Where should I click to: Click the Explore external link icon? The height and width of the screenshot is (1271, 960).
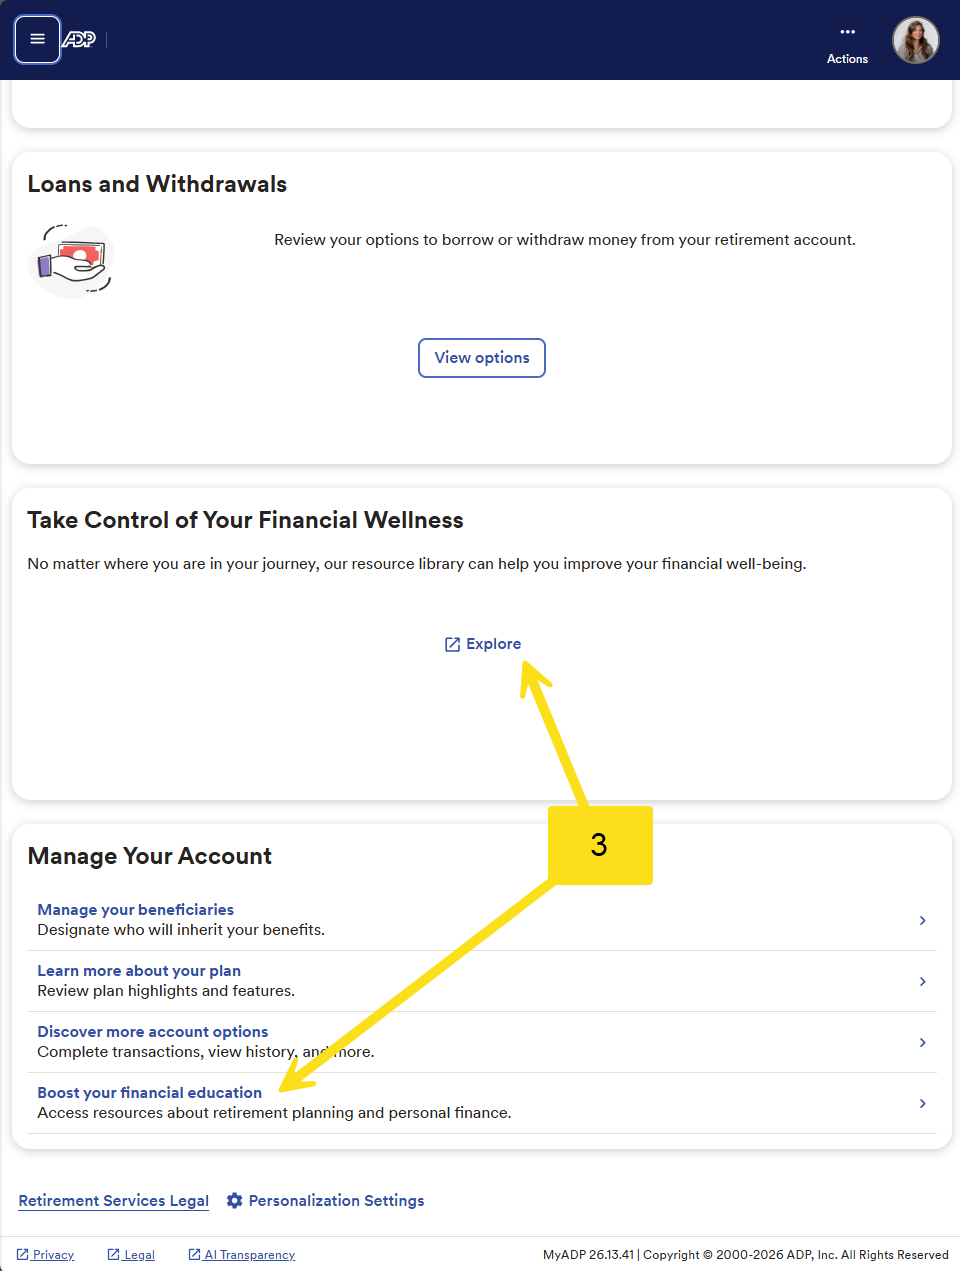[x=452, y=644]
